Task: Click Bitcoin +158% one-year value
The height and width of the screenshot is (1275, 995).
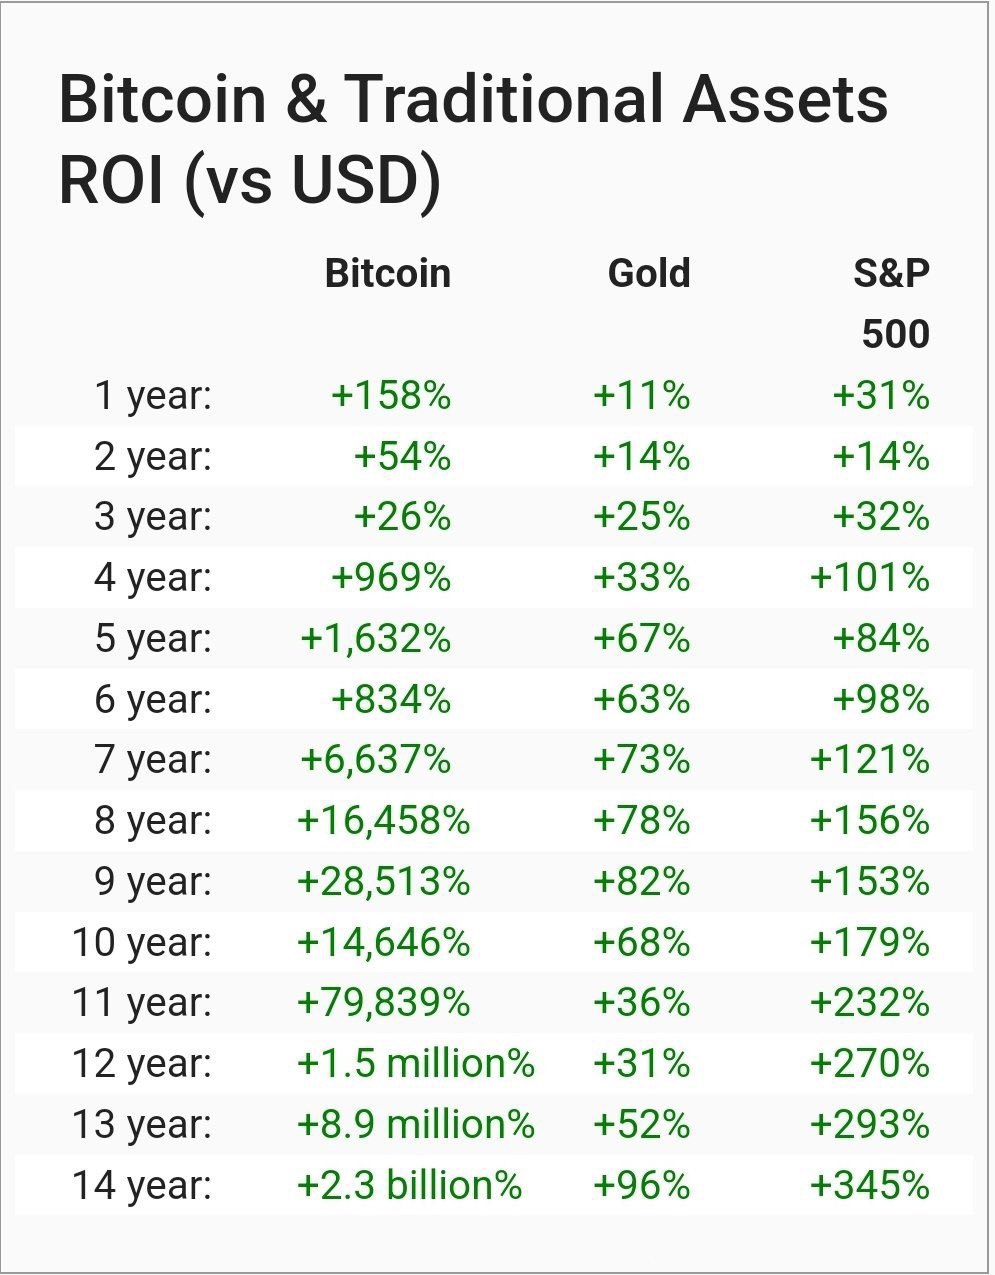Action: pyautogui.click(x=391, y=395)
